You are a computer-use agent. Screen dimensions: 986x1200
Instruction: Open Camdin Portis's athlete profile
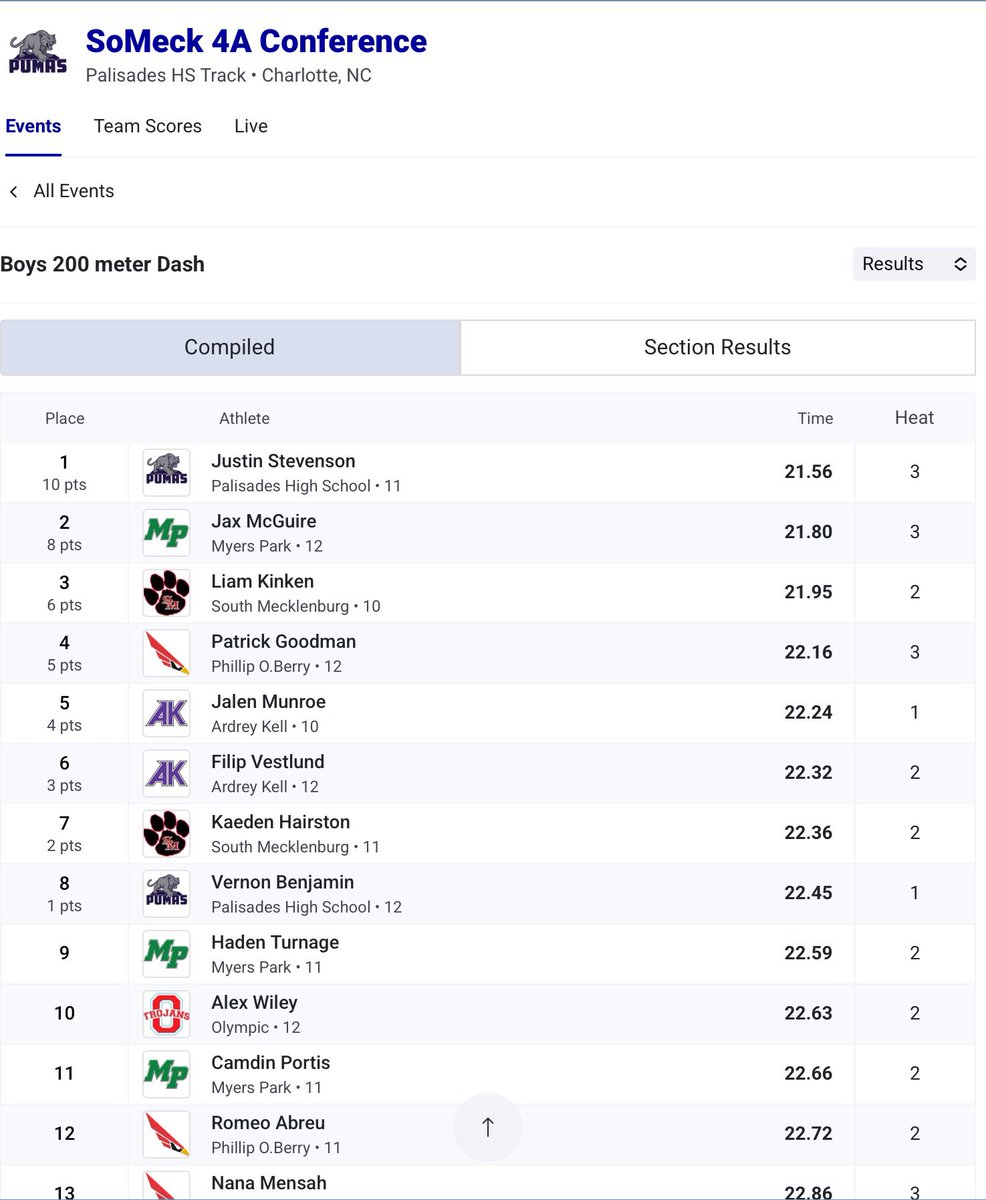[x=270, y=1062]
